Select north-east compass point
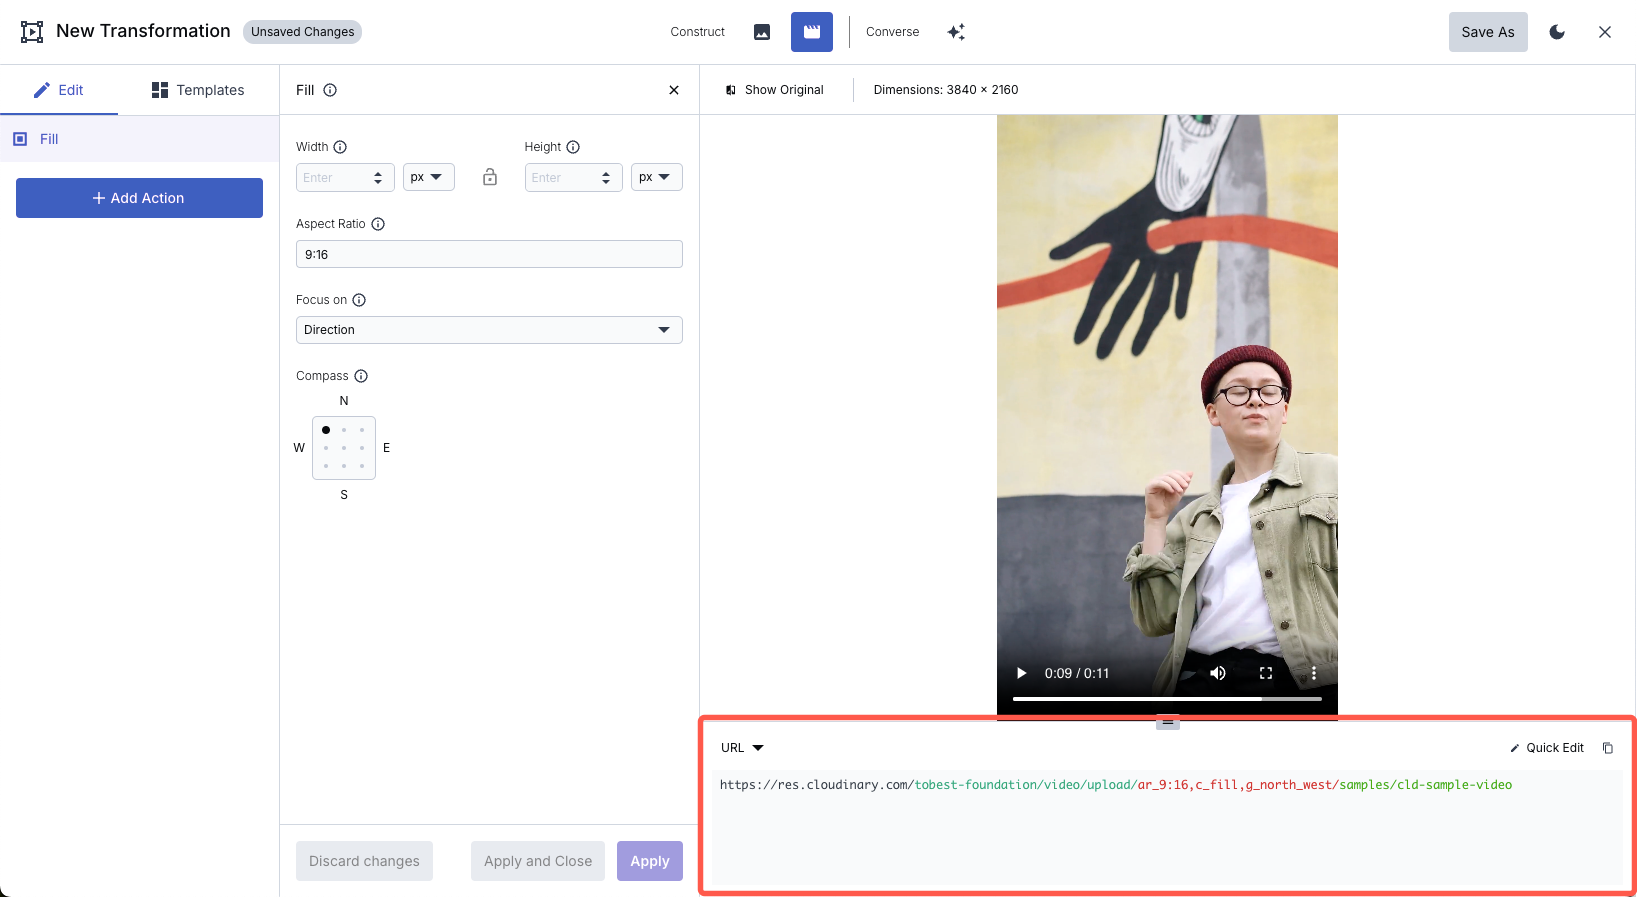Viewport: 1637px width, 897px height. pyautogui.click(x=362, y=430)
